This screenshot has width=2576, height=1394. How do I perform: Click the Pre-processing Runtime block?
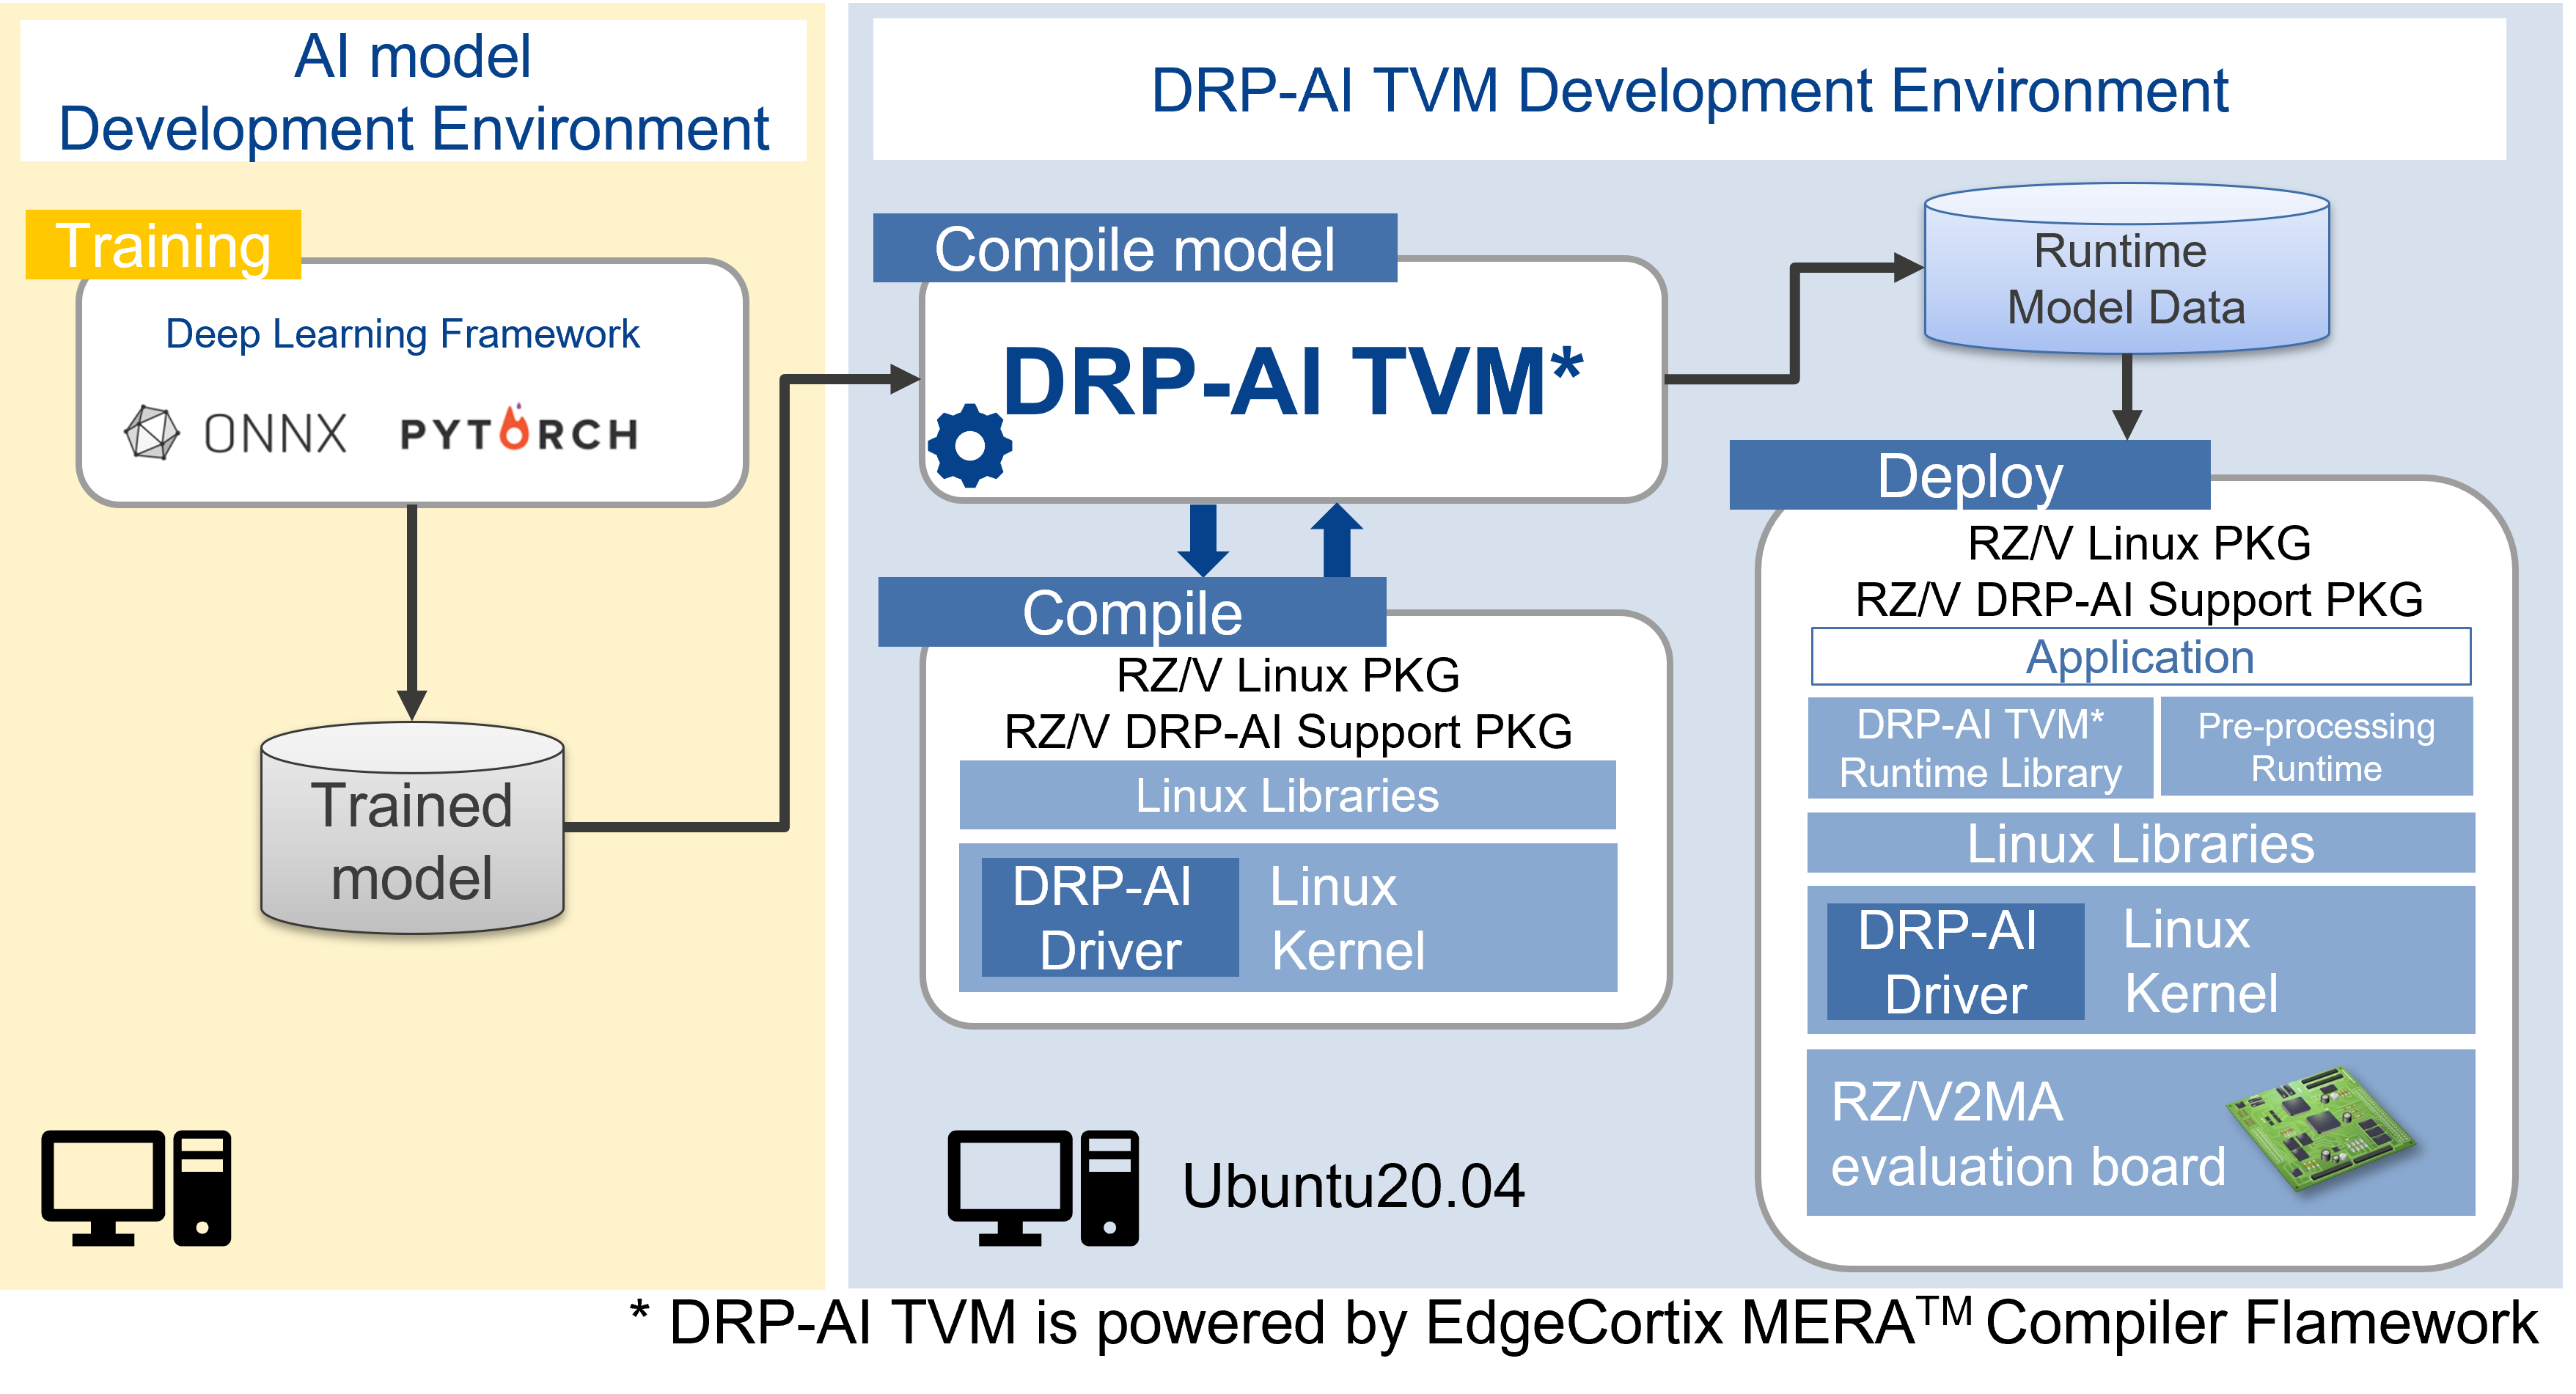click(x=2316, y=747)
